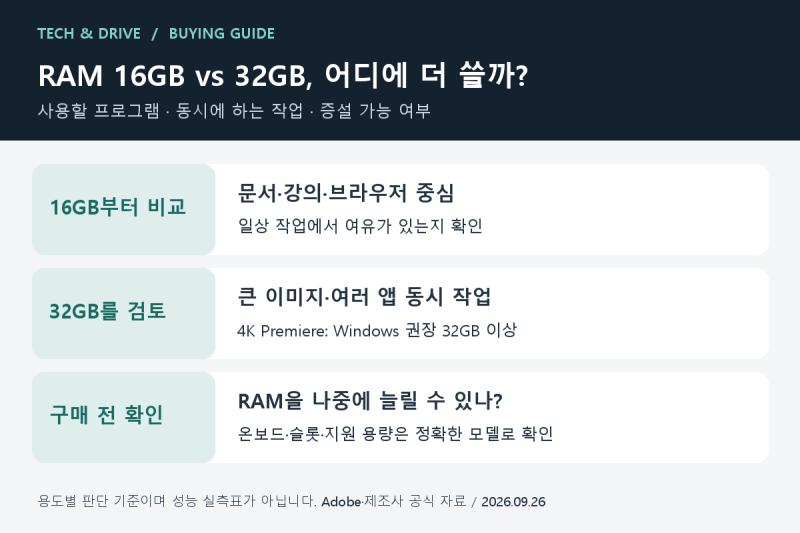Click the heading "RAM을 나중에 늘릴 수 있나?"
The width and height of the screenshot is (800, 533).
pyautogui.click(x=370, y=401)
